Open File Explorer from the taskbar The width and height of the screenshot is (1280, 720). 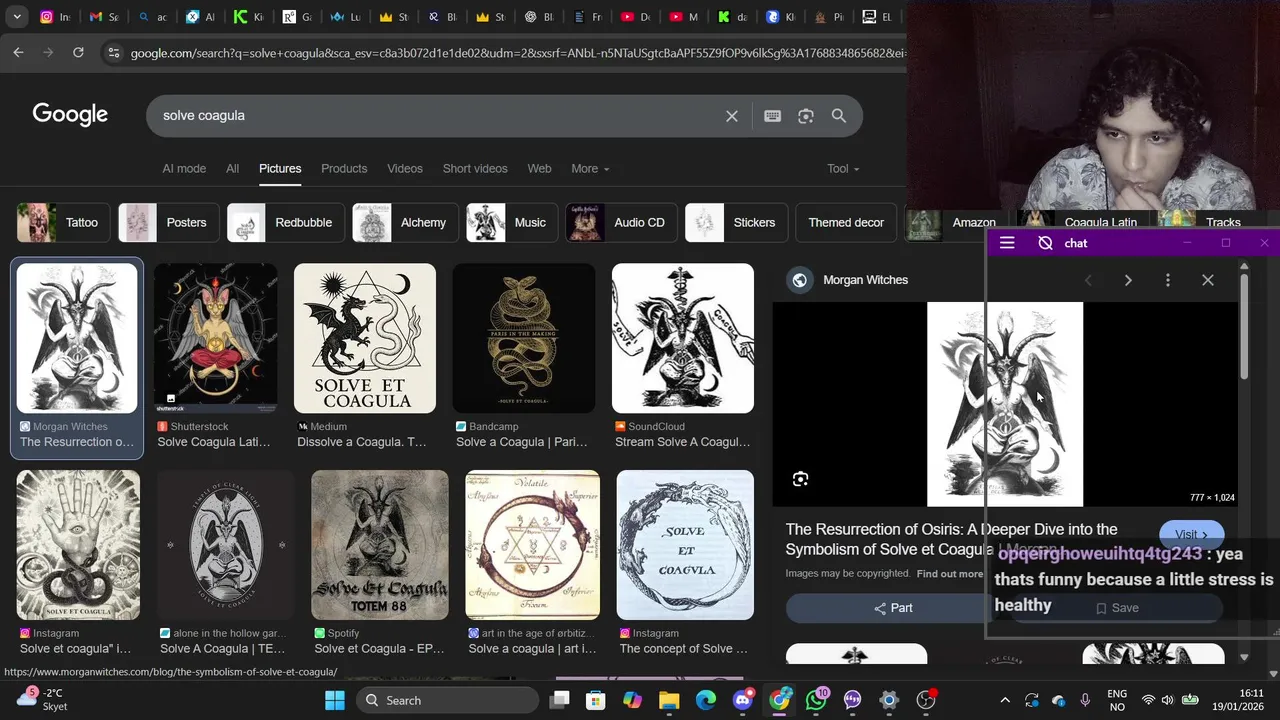coord(668,700)
